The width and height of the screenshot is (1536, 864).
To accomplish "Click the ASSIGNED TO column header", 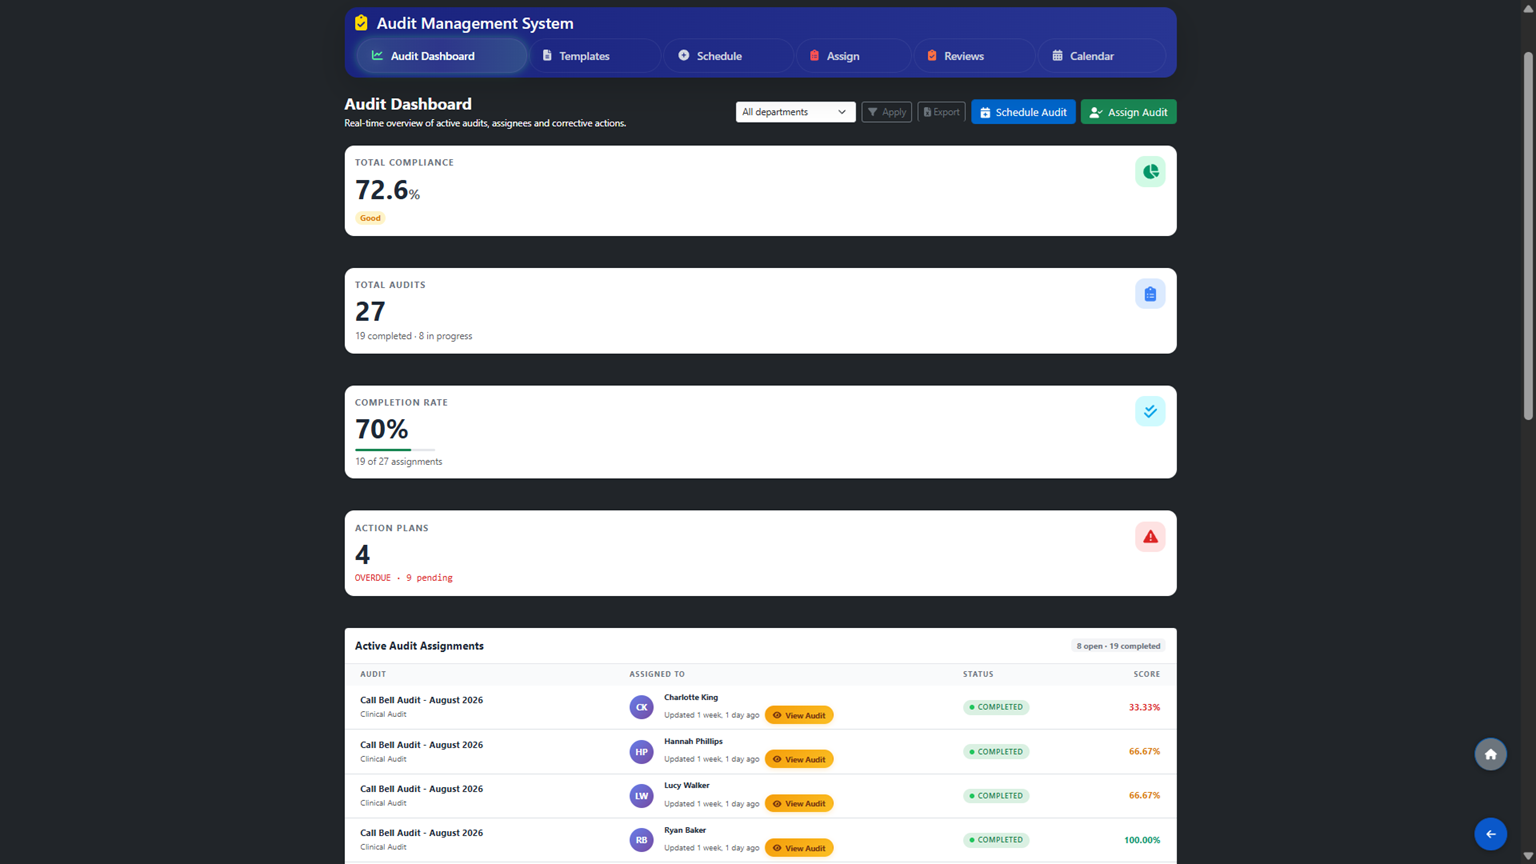I will pos(657,674).
